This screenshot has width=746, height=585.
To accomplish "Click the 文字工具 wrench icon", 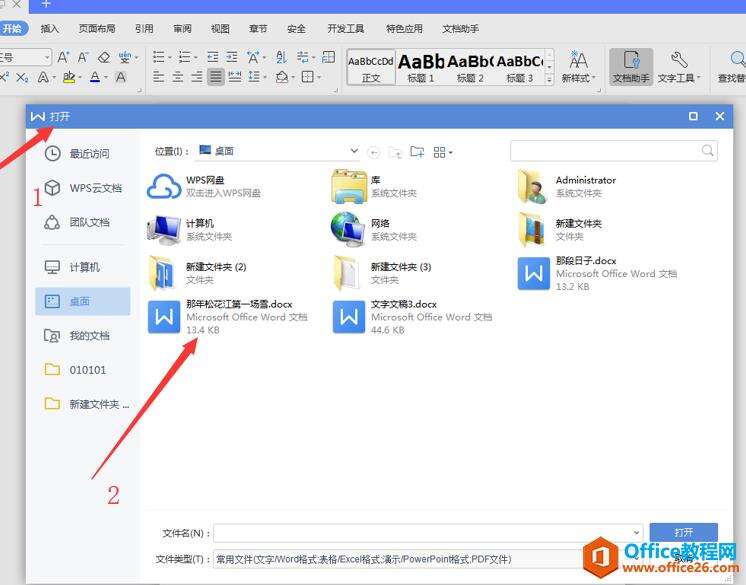I will [679, 60].
